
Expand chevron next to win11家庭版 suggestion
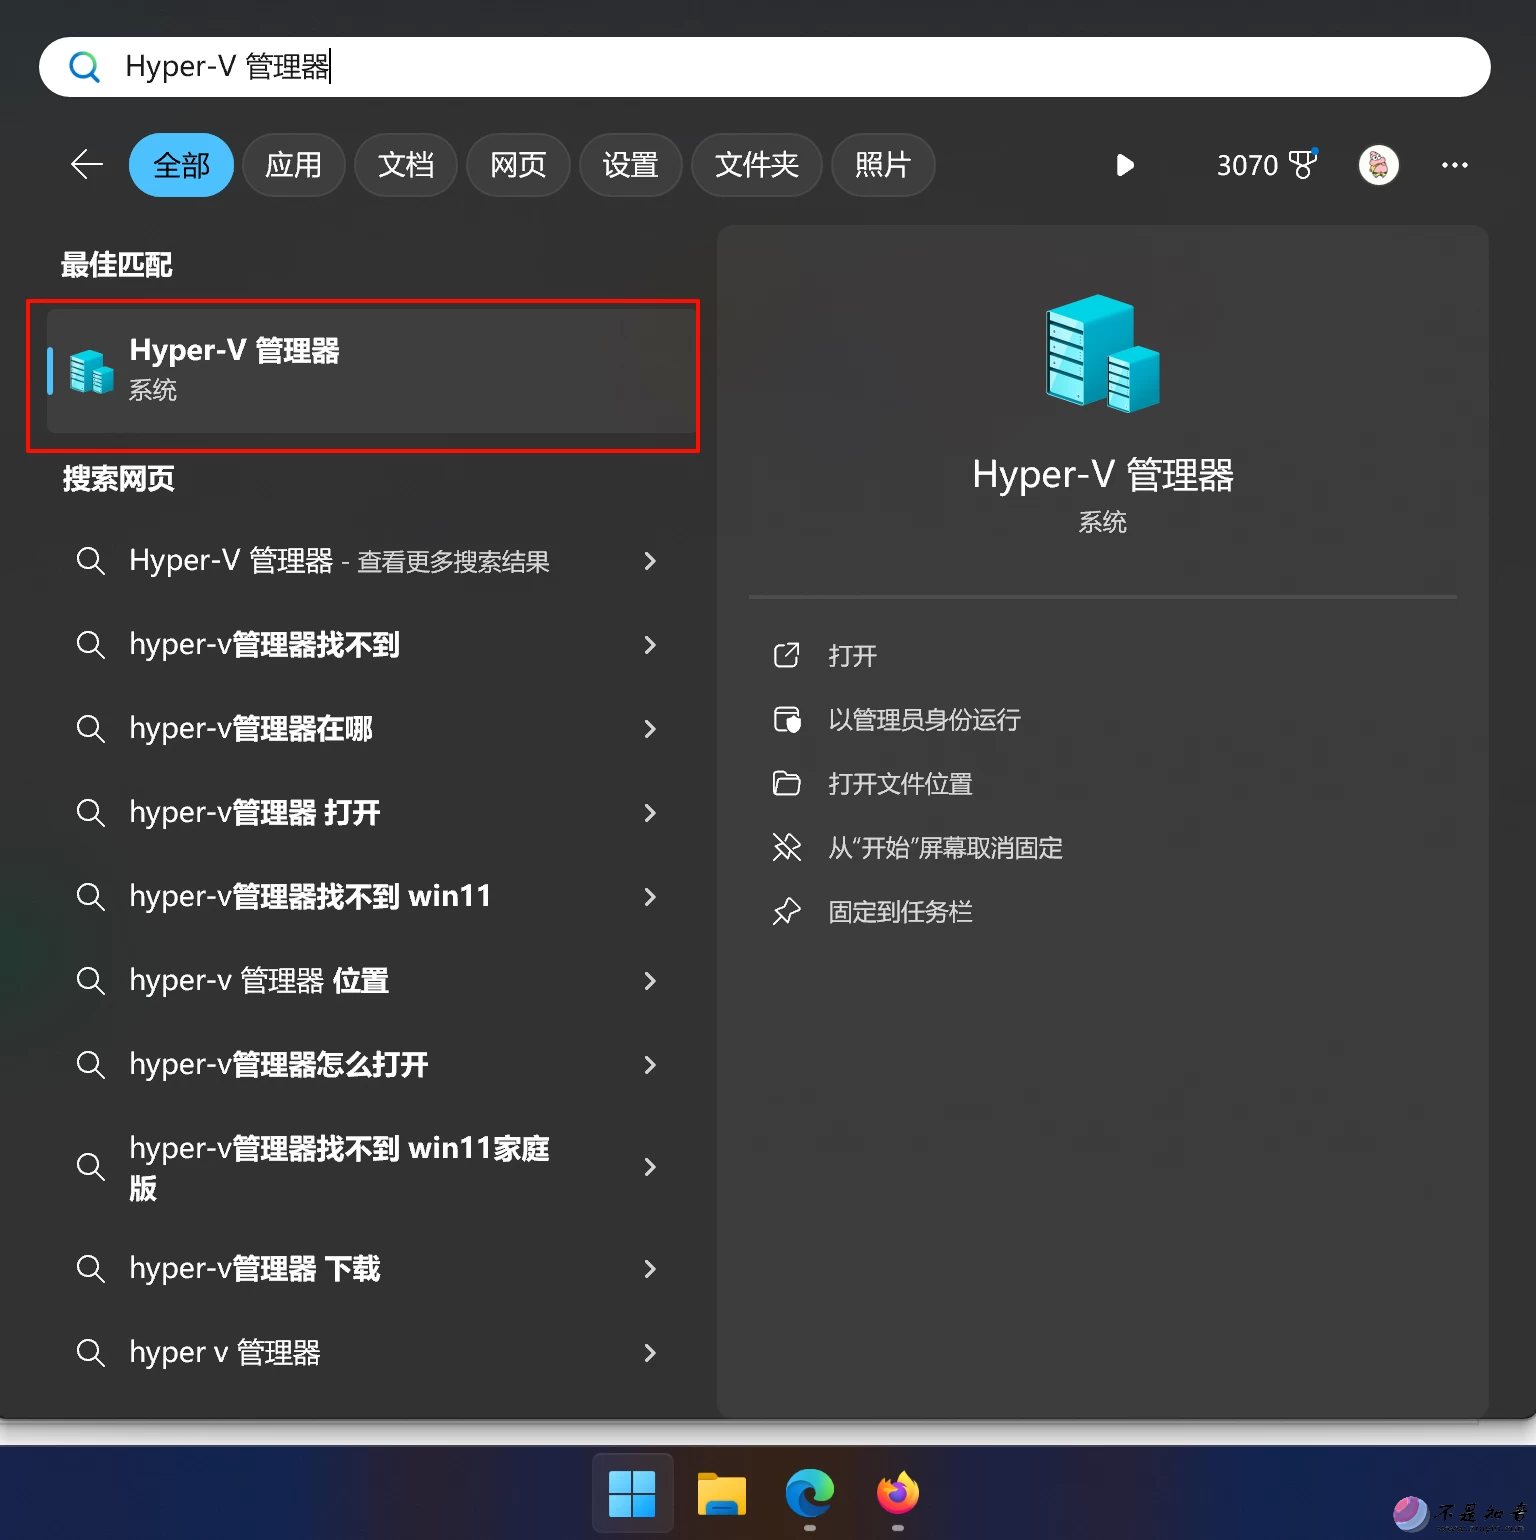point(650,1167)
